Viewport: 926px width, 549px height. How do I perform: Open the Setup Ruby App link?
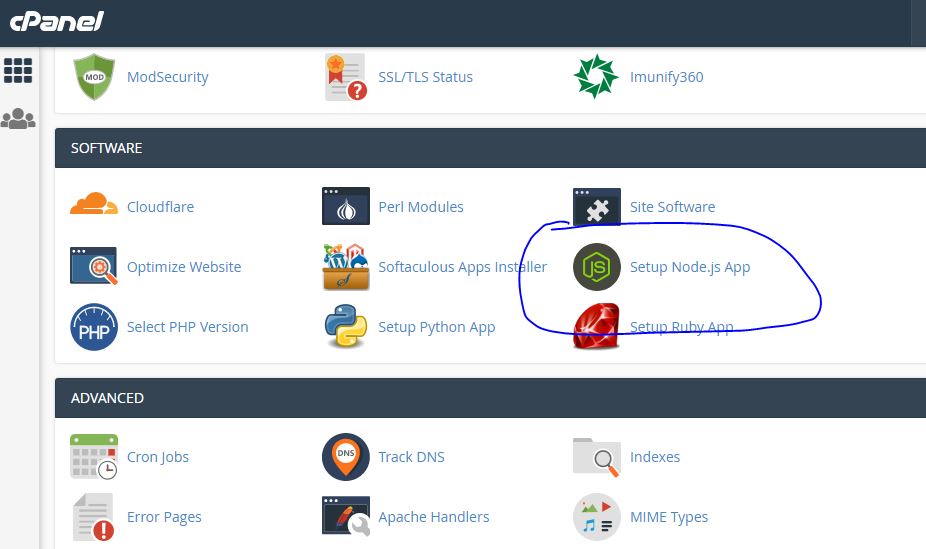(682, 328)
